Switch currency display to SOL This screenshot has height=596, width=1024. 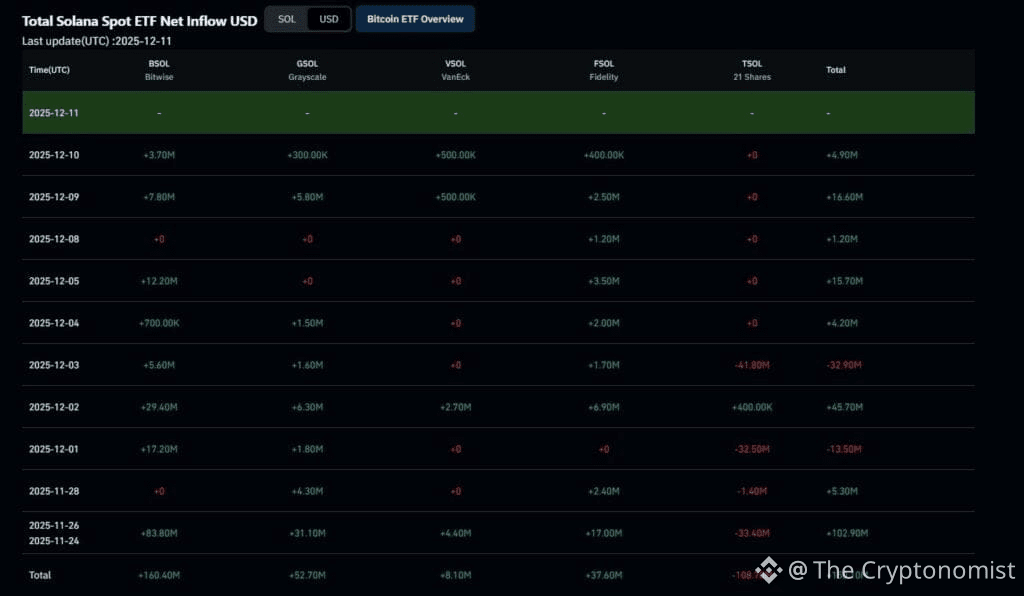pos(286,18)
